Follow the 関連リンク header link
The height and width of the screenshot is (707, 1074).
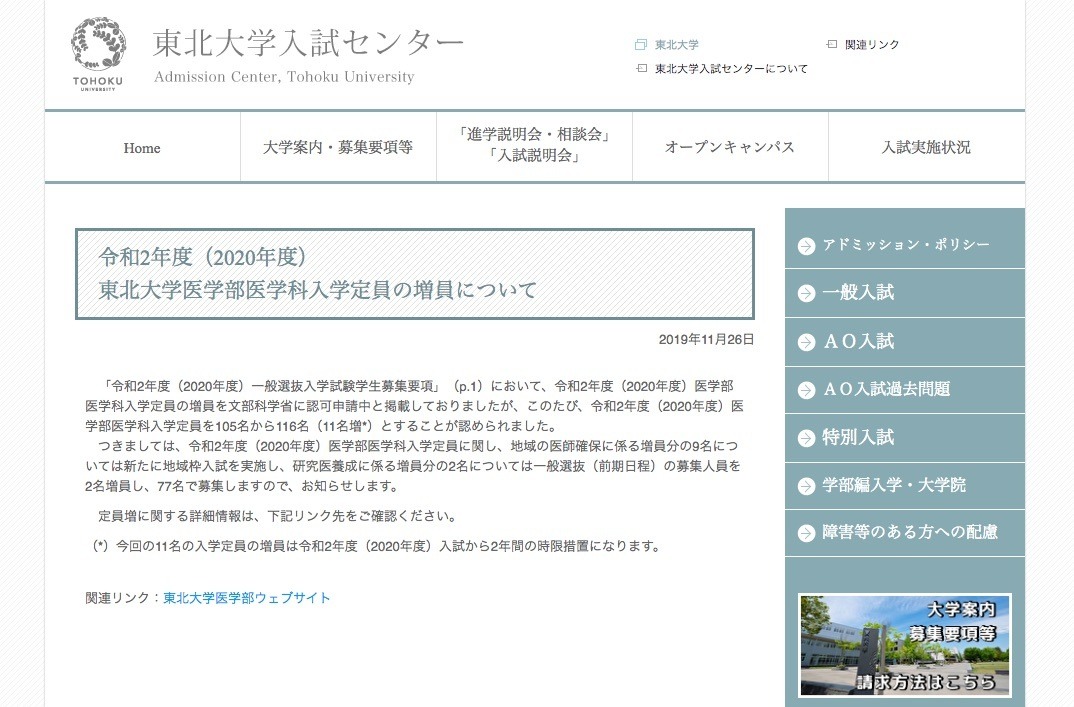(x=872, y=45)
